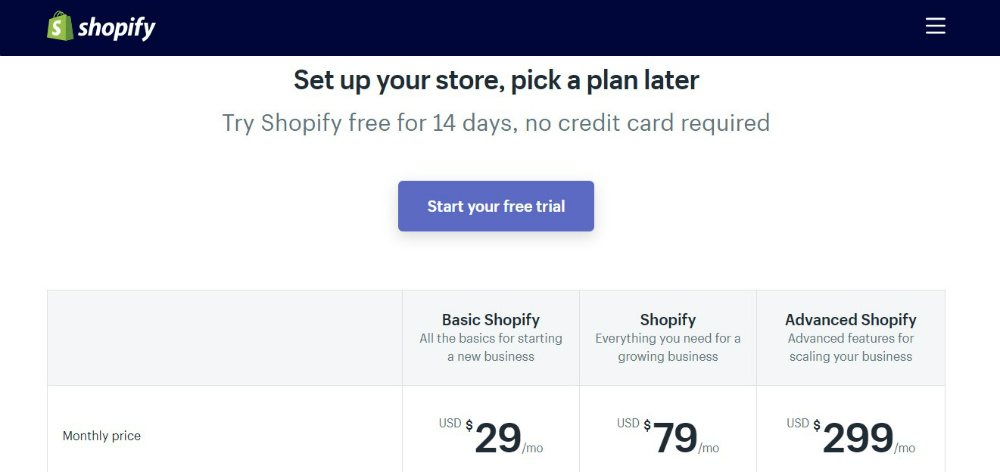Click the empty top-left pricing table cell
1000x472 pixels.
(225, 338)
